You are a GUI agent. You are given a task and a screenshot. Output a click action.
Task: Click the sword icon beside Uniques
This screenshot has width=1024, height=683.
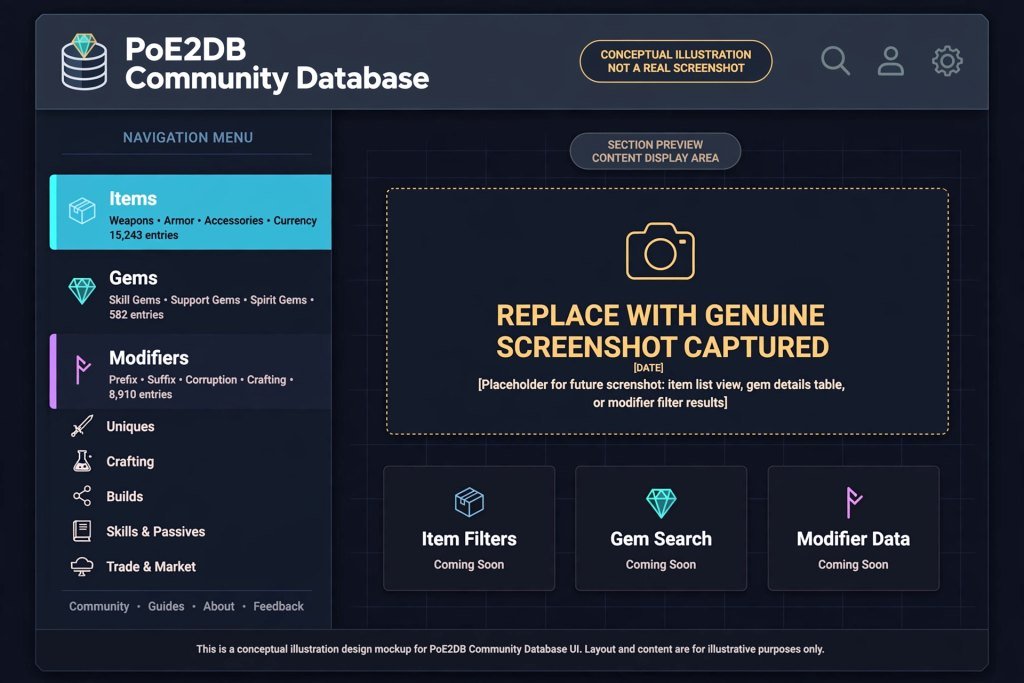(x=82, y=426)
